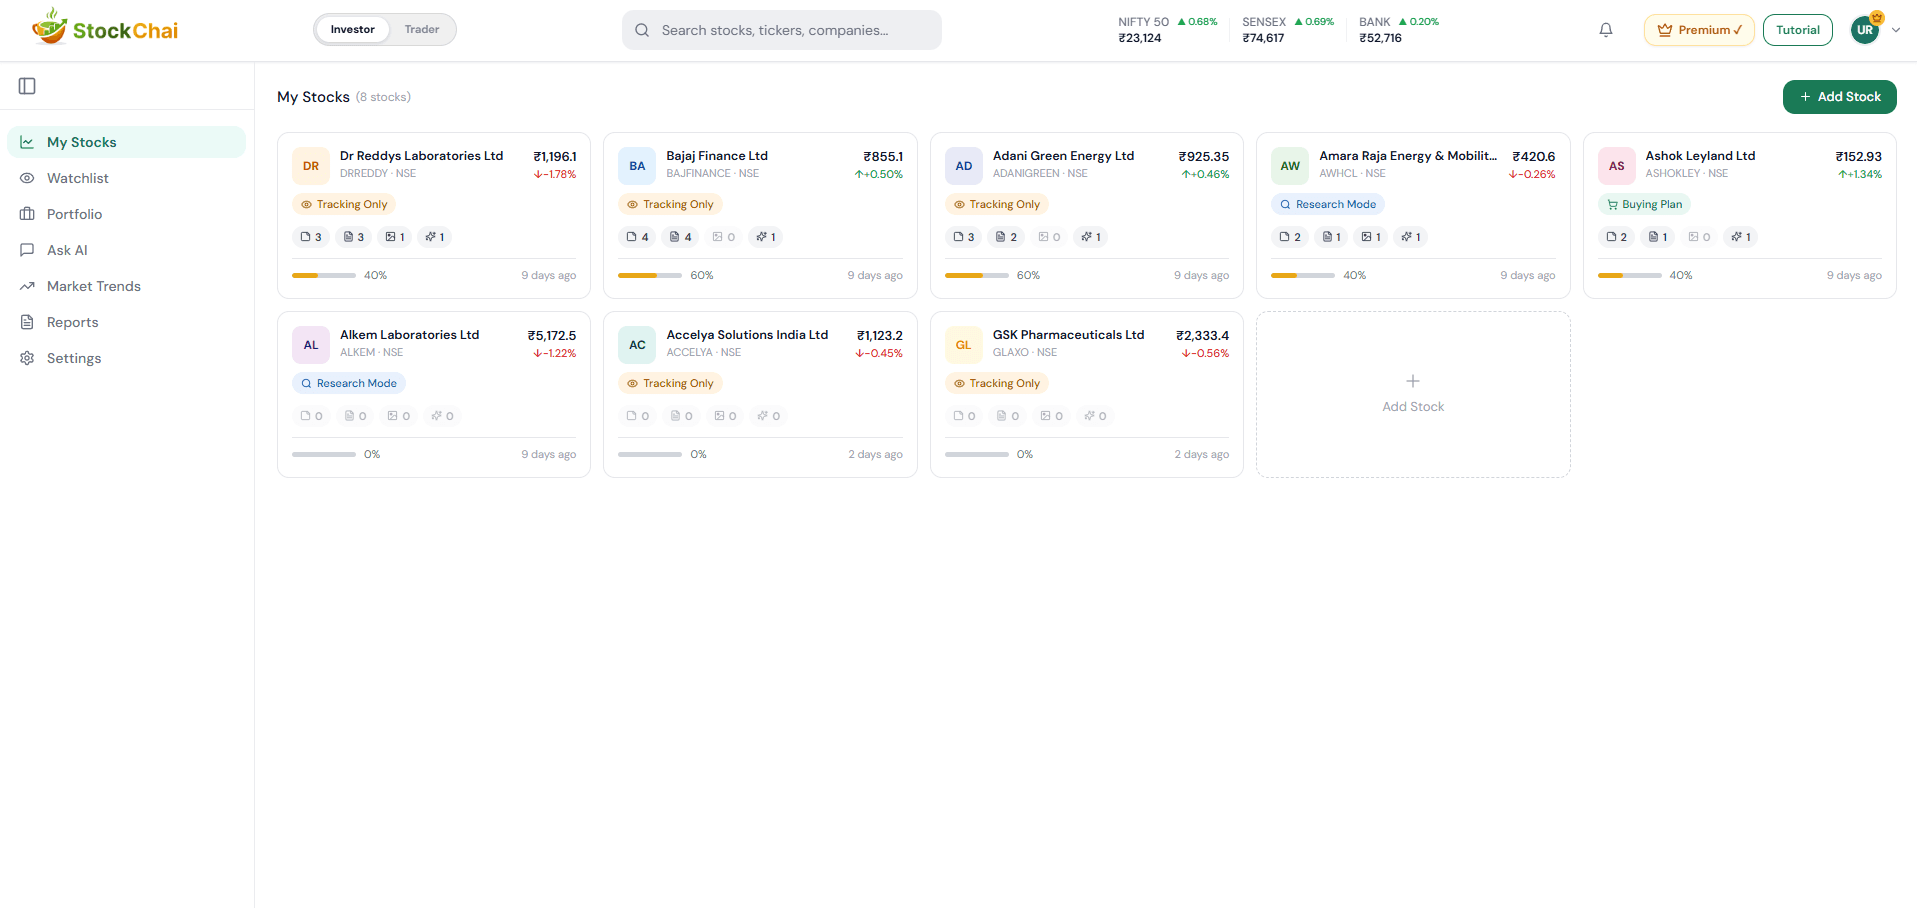Open Alkem Laboratories notes count chip

pos(312,416)
